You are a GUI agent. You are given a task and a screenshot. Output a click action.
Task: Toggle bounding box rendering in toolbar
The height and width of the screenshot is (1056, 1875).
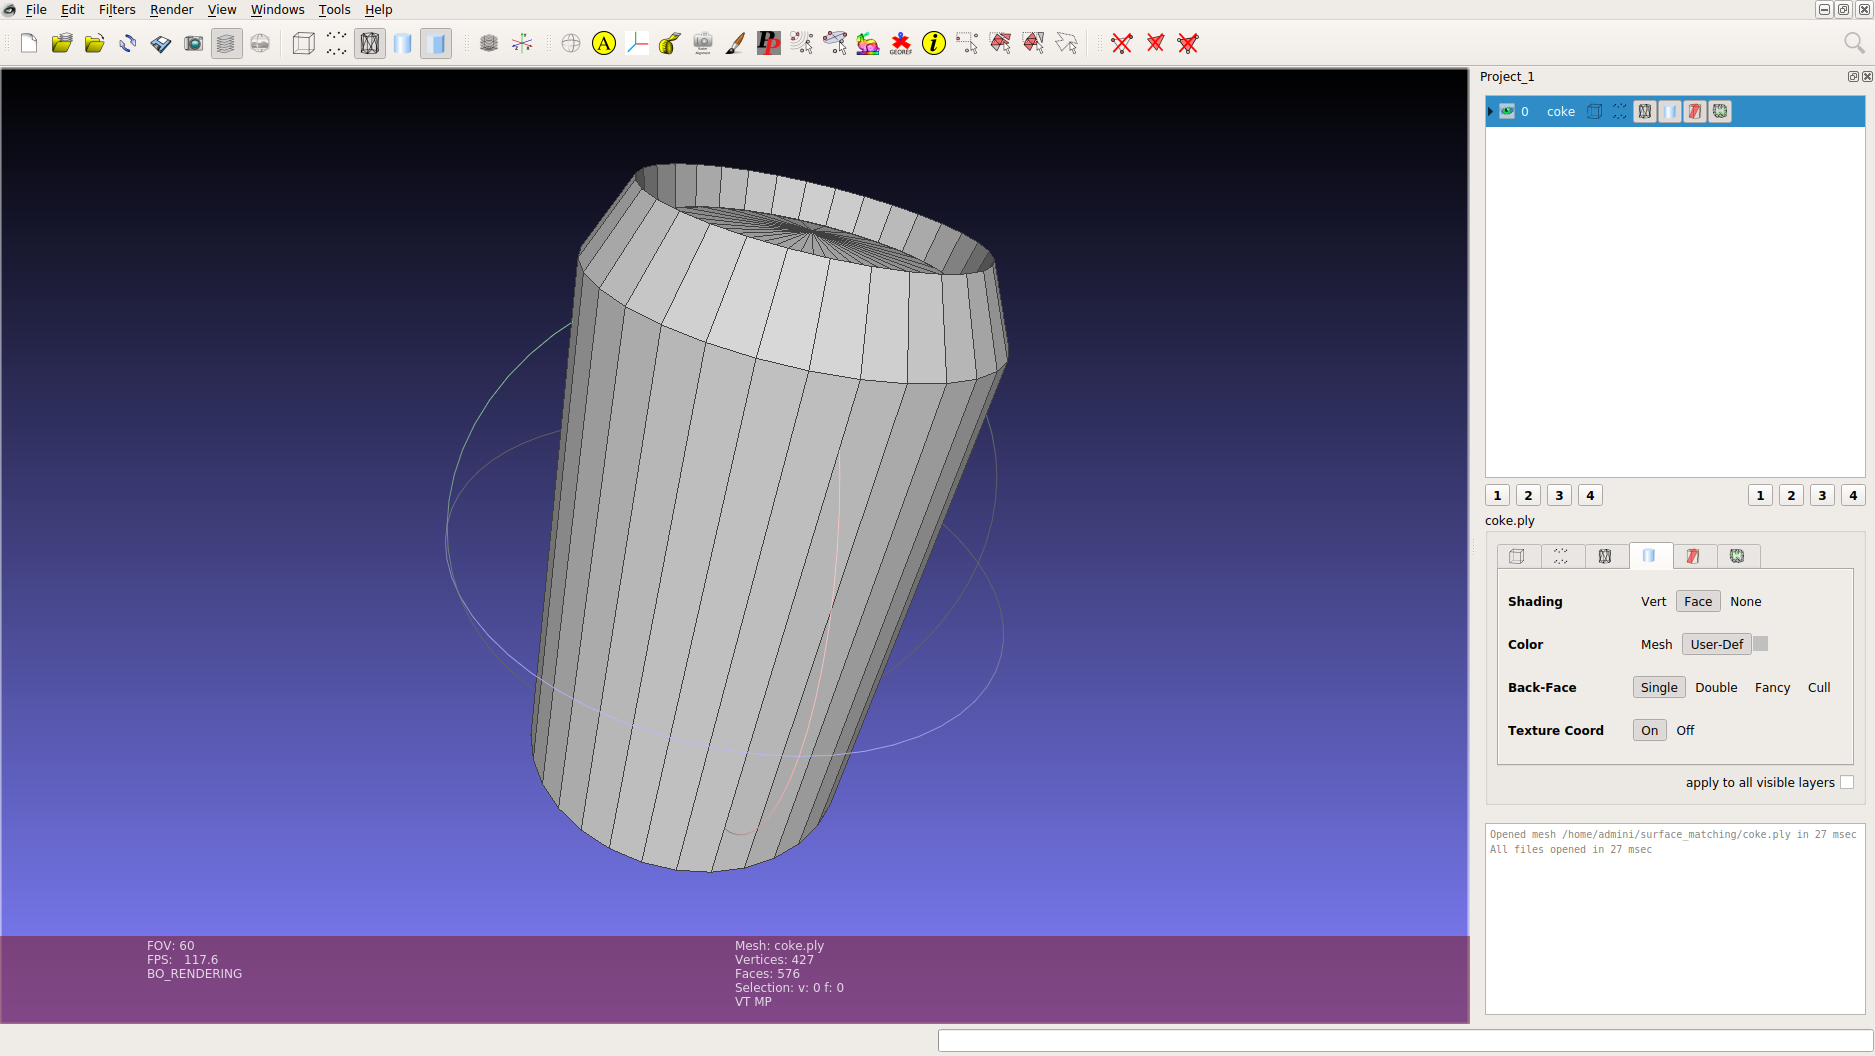point(304,43)
